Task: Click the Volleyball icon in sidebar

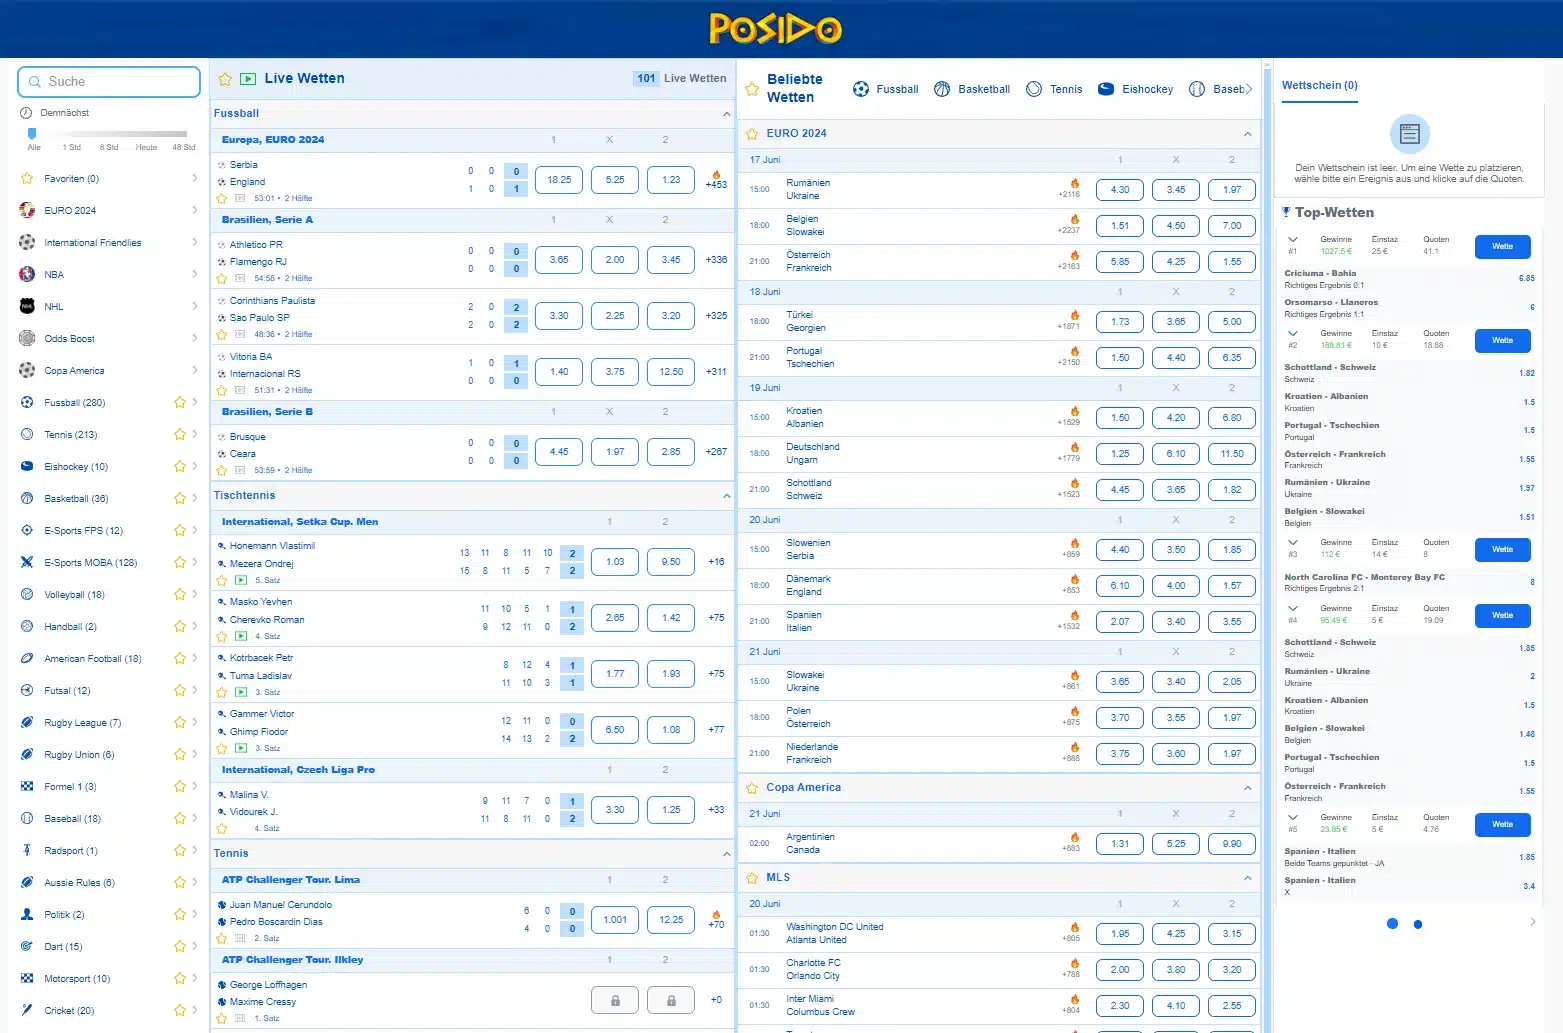Action: [x=27, y=595]
